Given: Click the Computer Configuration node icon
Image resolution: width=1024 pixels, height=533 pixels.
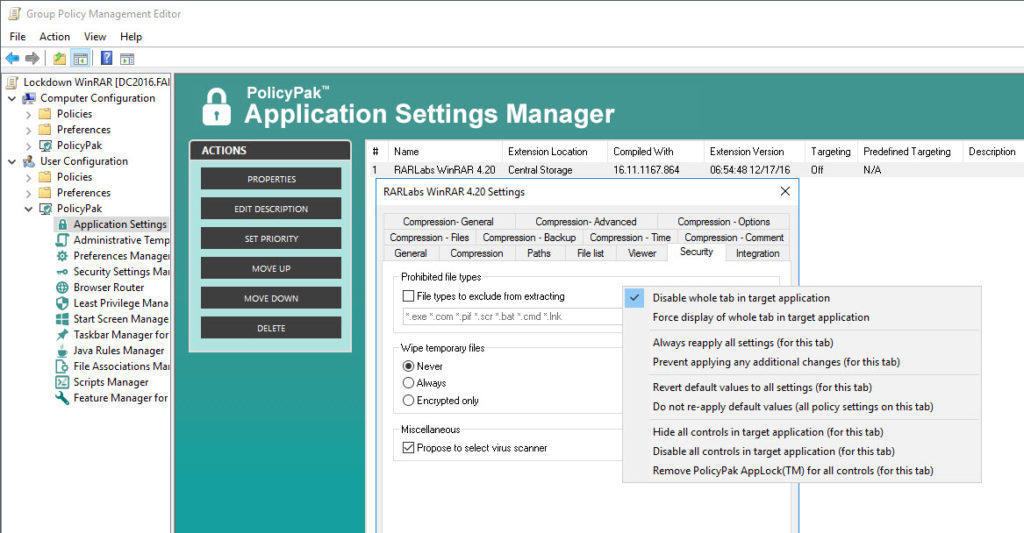Looking at the screenshot, I should tap(29, 98).
